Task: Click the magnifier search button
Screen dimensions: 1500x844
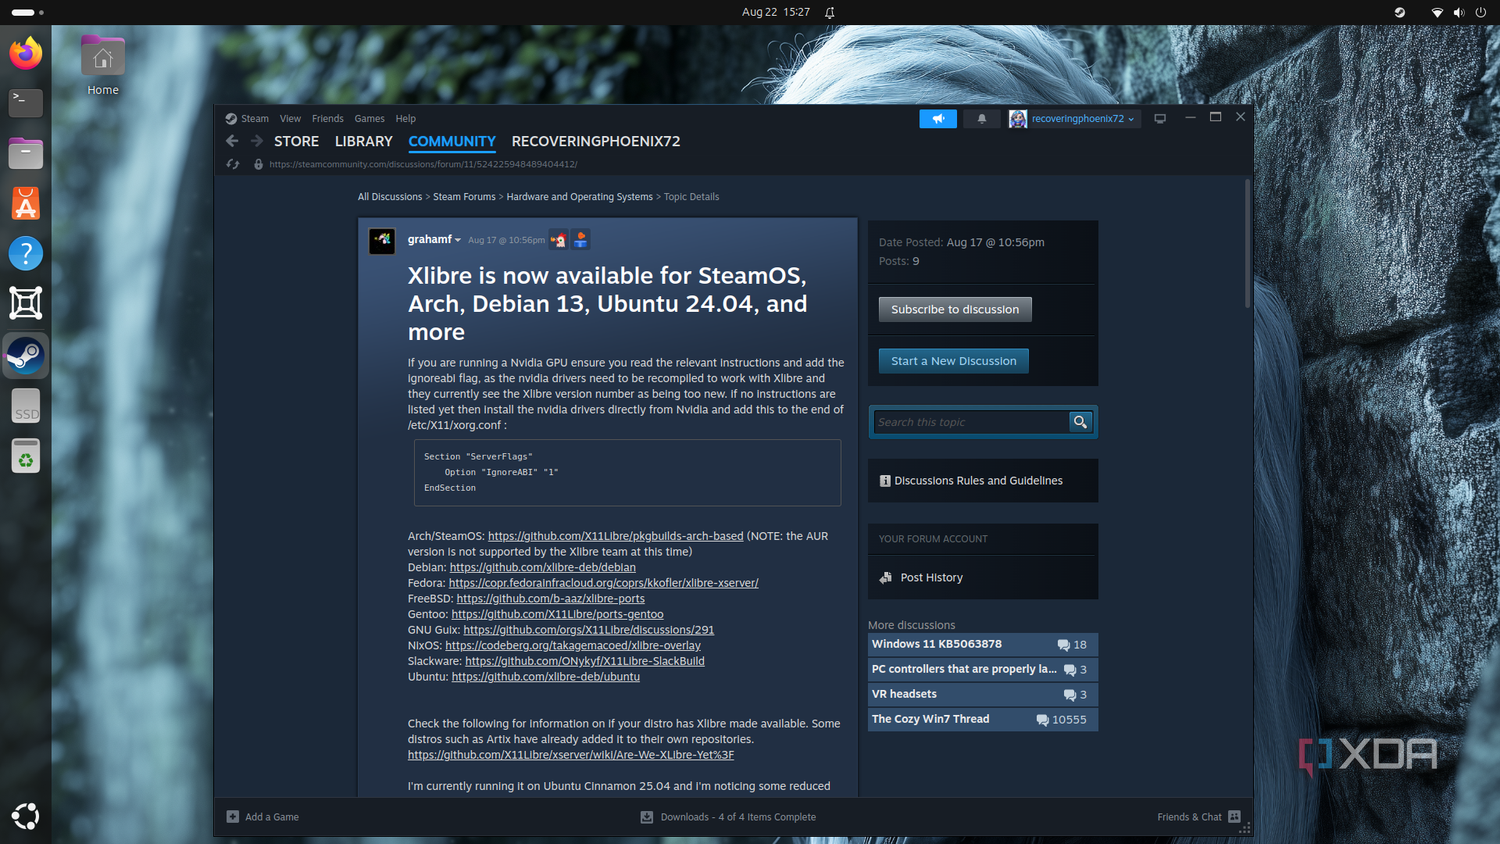Action: point(1080,422)
